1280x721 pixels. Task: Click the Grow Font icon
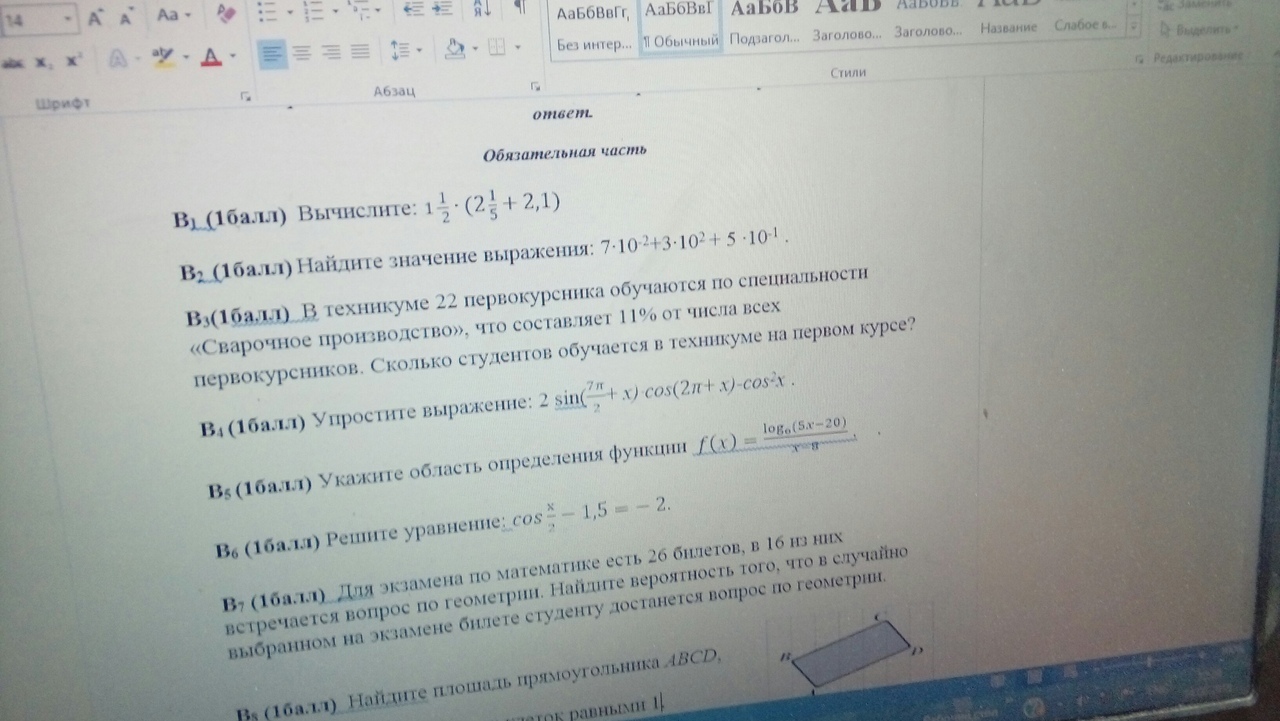(93, 17)
